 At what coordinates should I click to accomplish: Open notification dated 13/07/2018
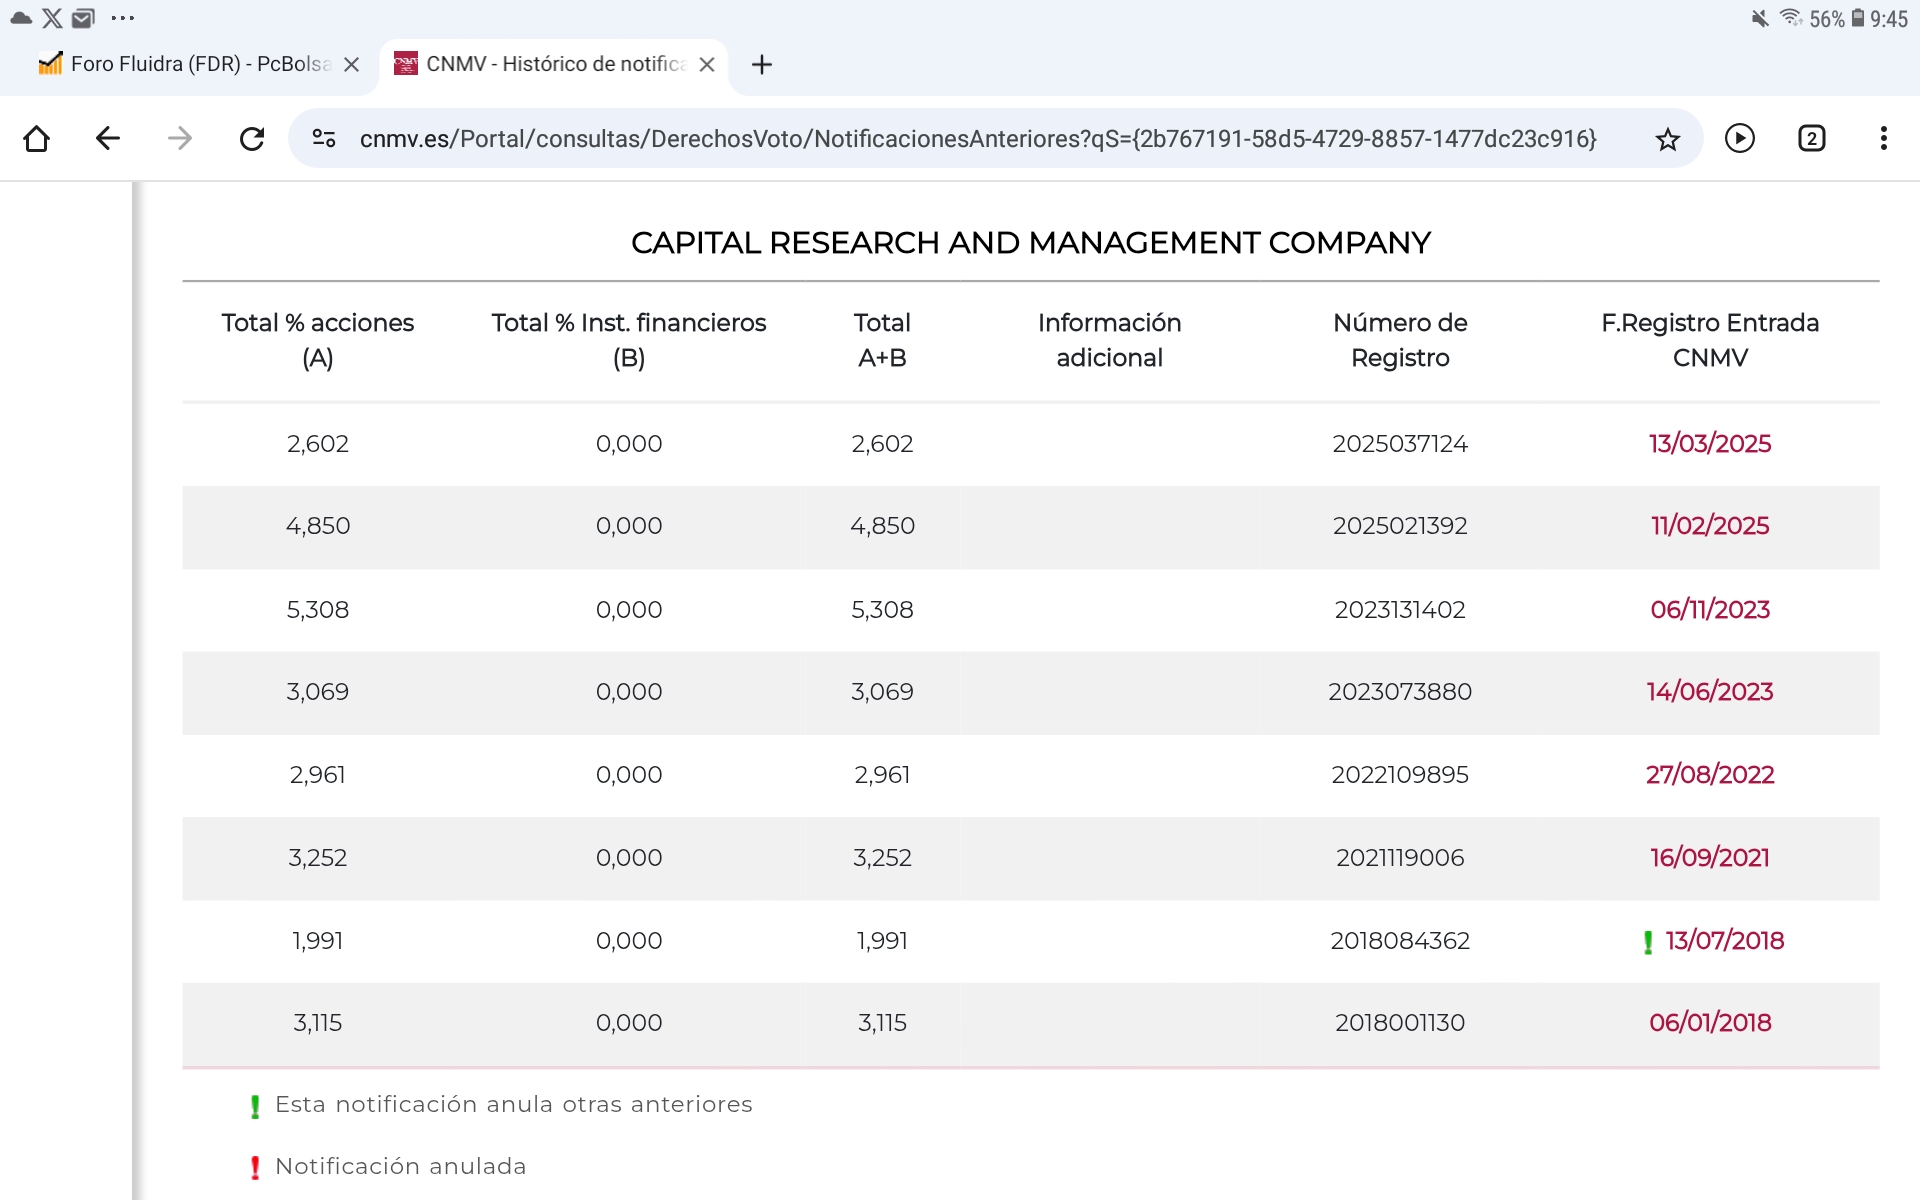tap(1725, 940)
